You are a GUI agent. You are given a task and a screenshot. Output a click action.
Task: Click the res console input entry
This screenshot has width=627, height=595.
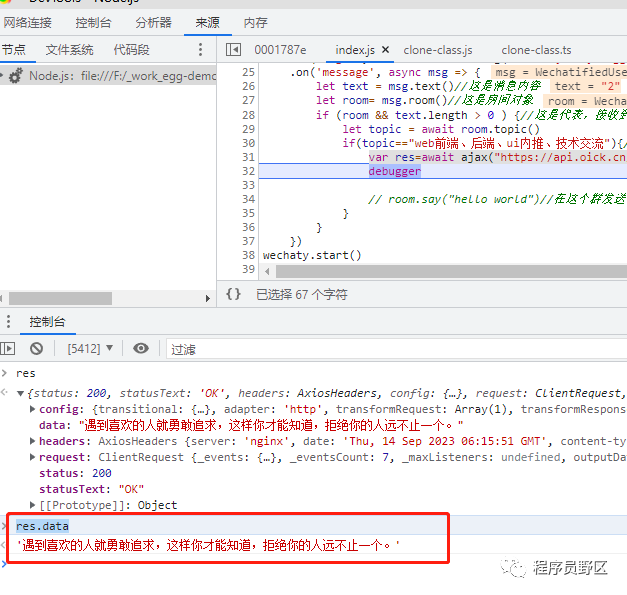point(26,373)
